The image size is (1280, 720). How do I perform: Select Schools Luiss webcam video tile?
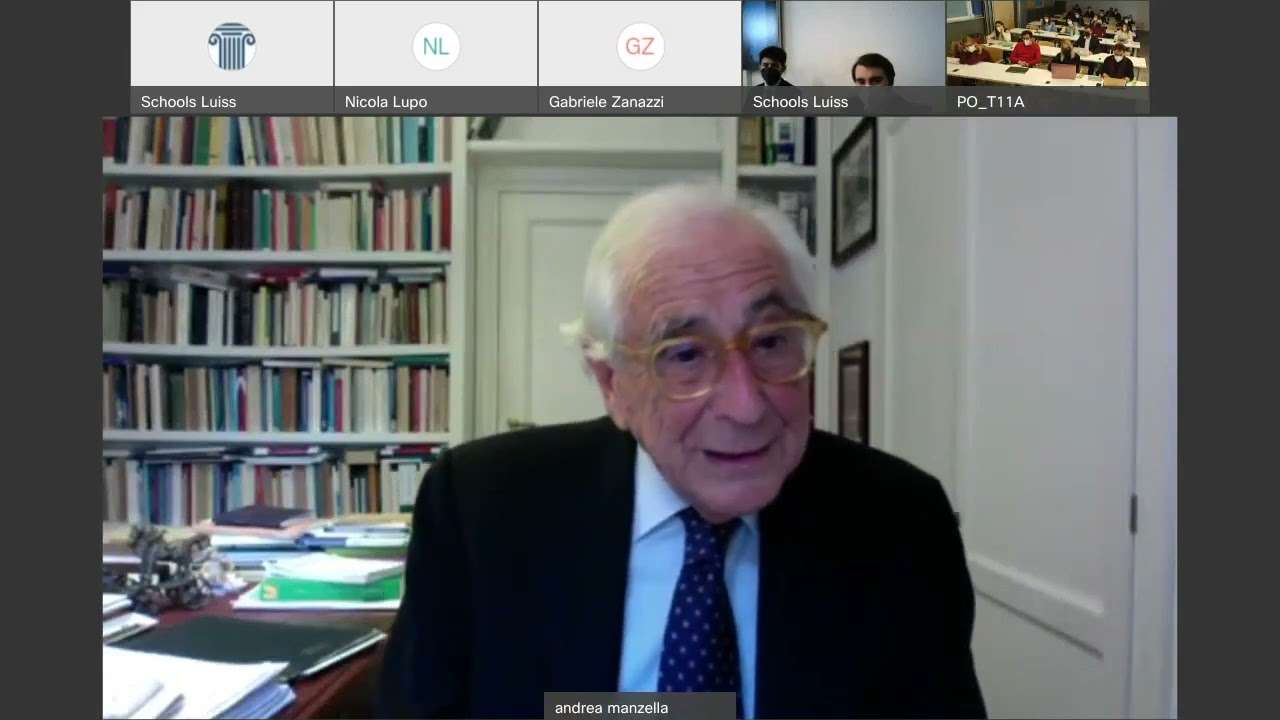tap(843, 57)
